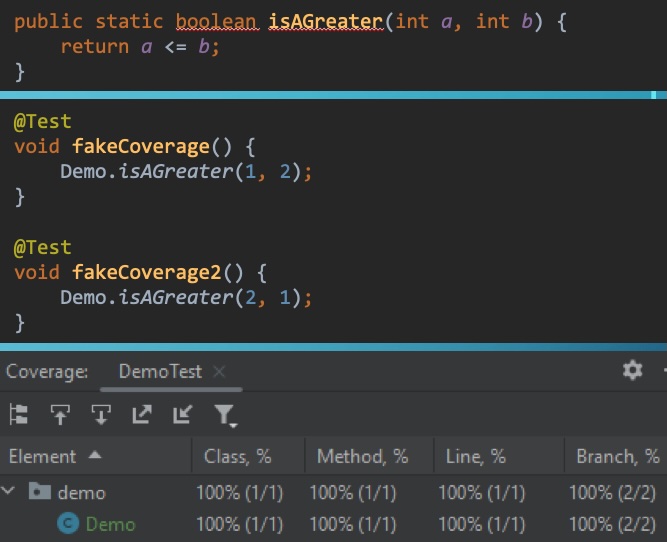Click the Demo class icon
The height and width of the screenshot is (542, 667).
(x=69, y=524)
